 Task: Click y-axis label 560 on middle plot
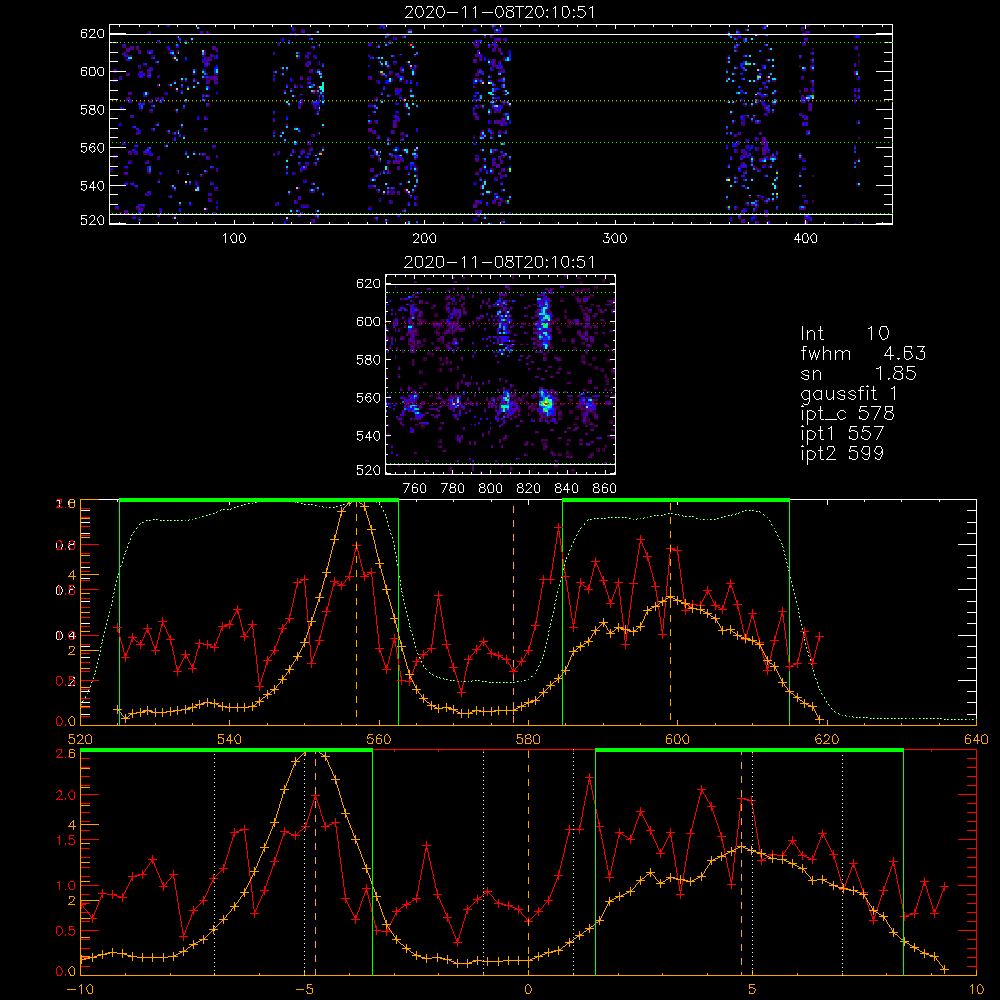pyautogui.click(x=369, y=398)
